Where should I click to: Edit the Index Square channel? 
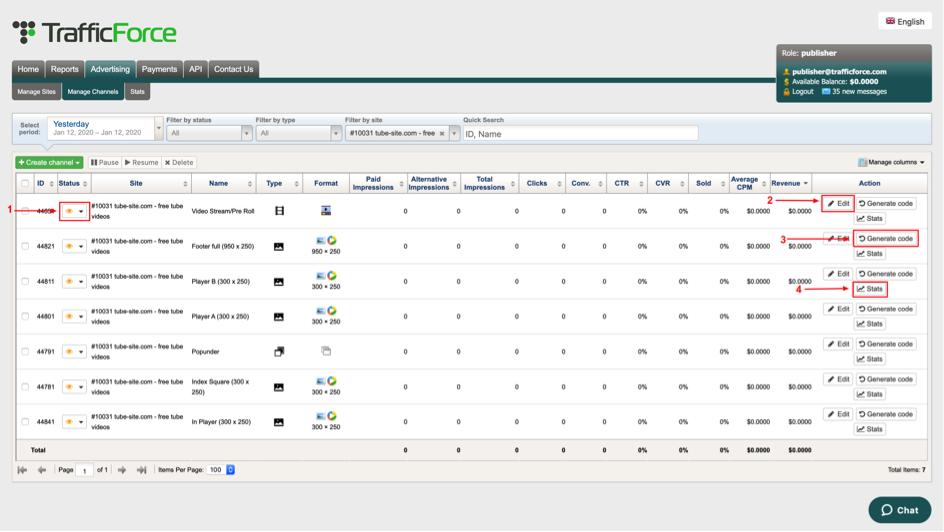click(838, 379)
